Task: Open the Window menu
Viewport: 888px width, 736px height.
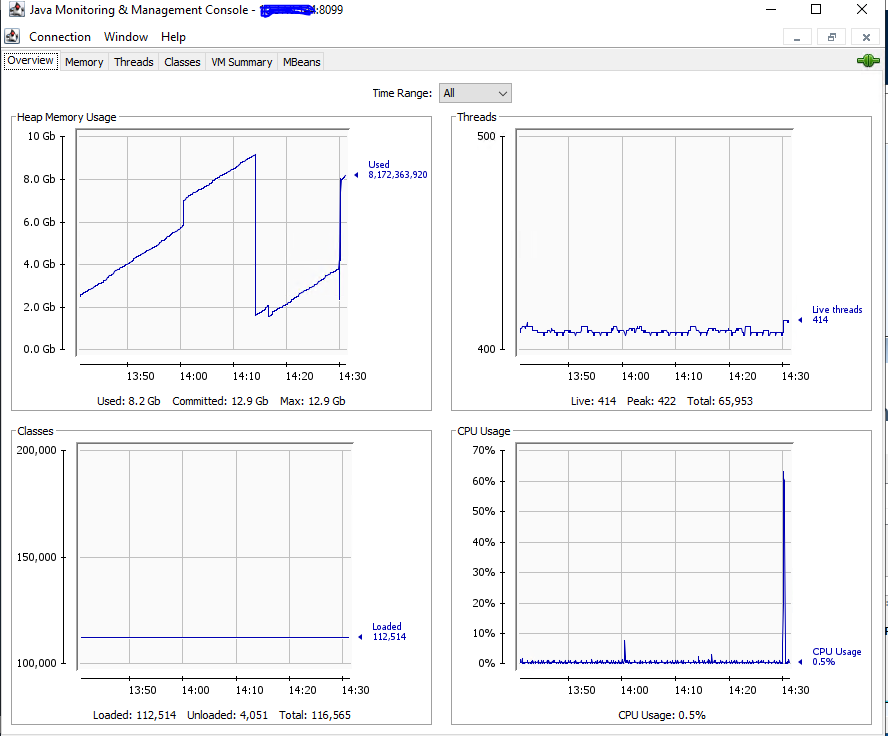Action: click(126, 37)
